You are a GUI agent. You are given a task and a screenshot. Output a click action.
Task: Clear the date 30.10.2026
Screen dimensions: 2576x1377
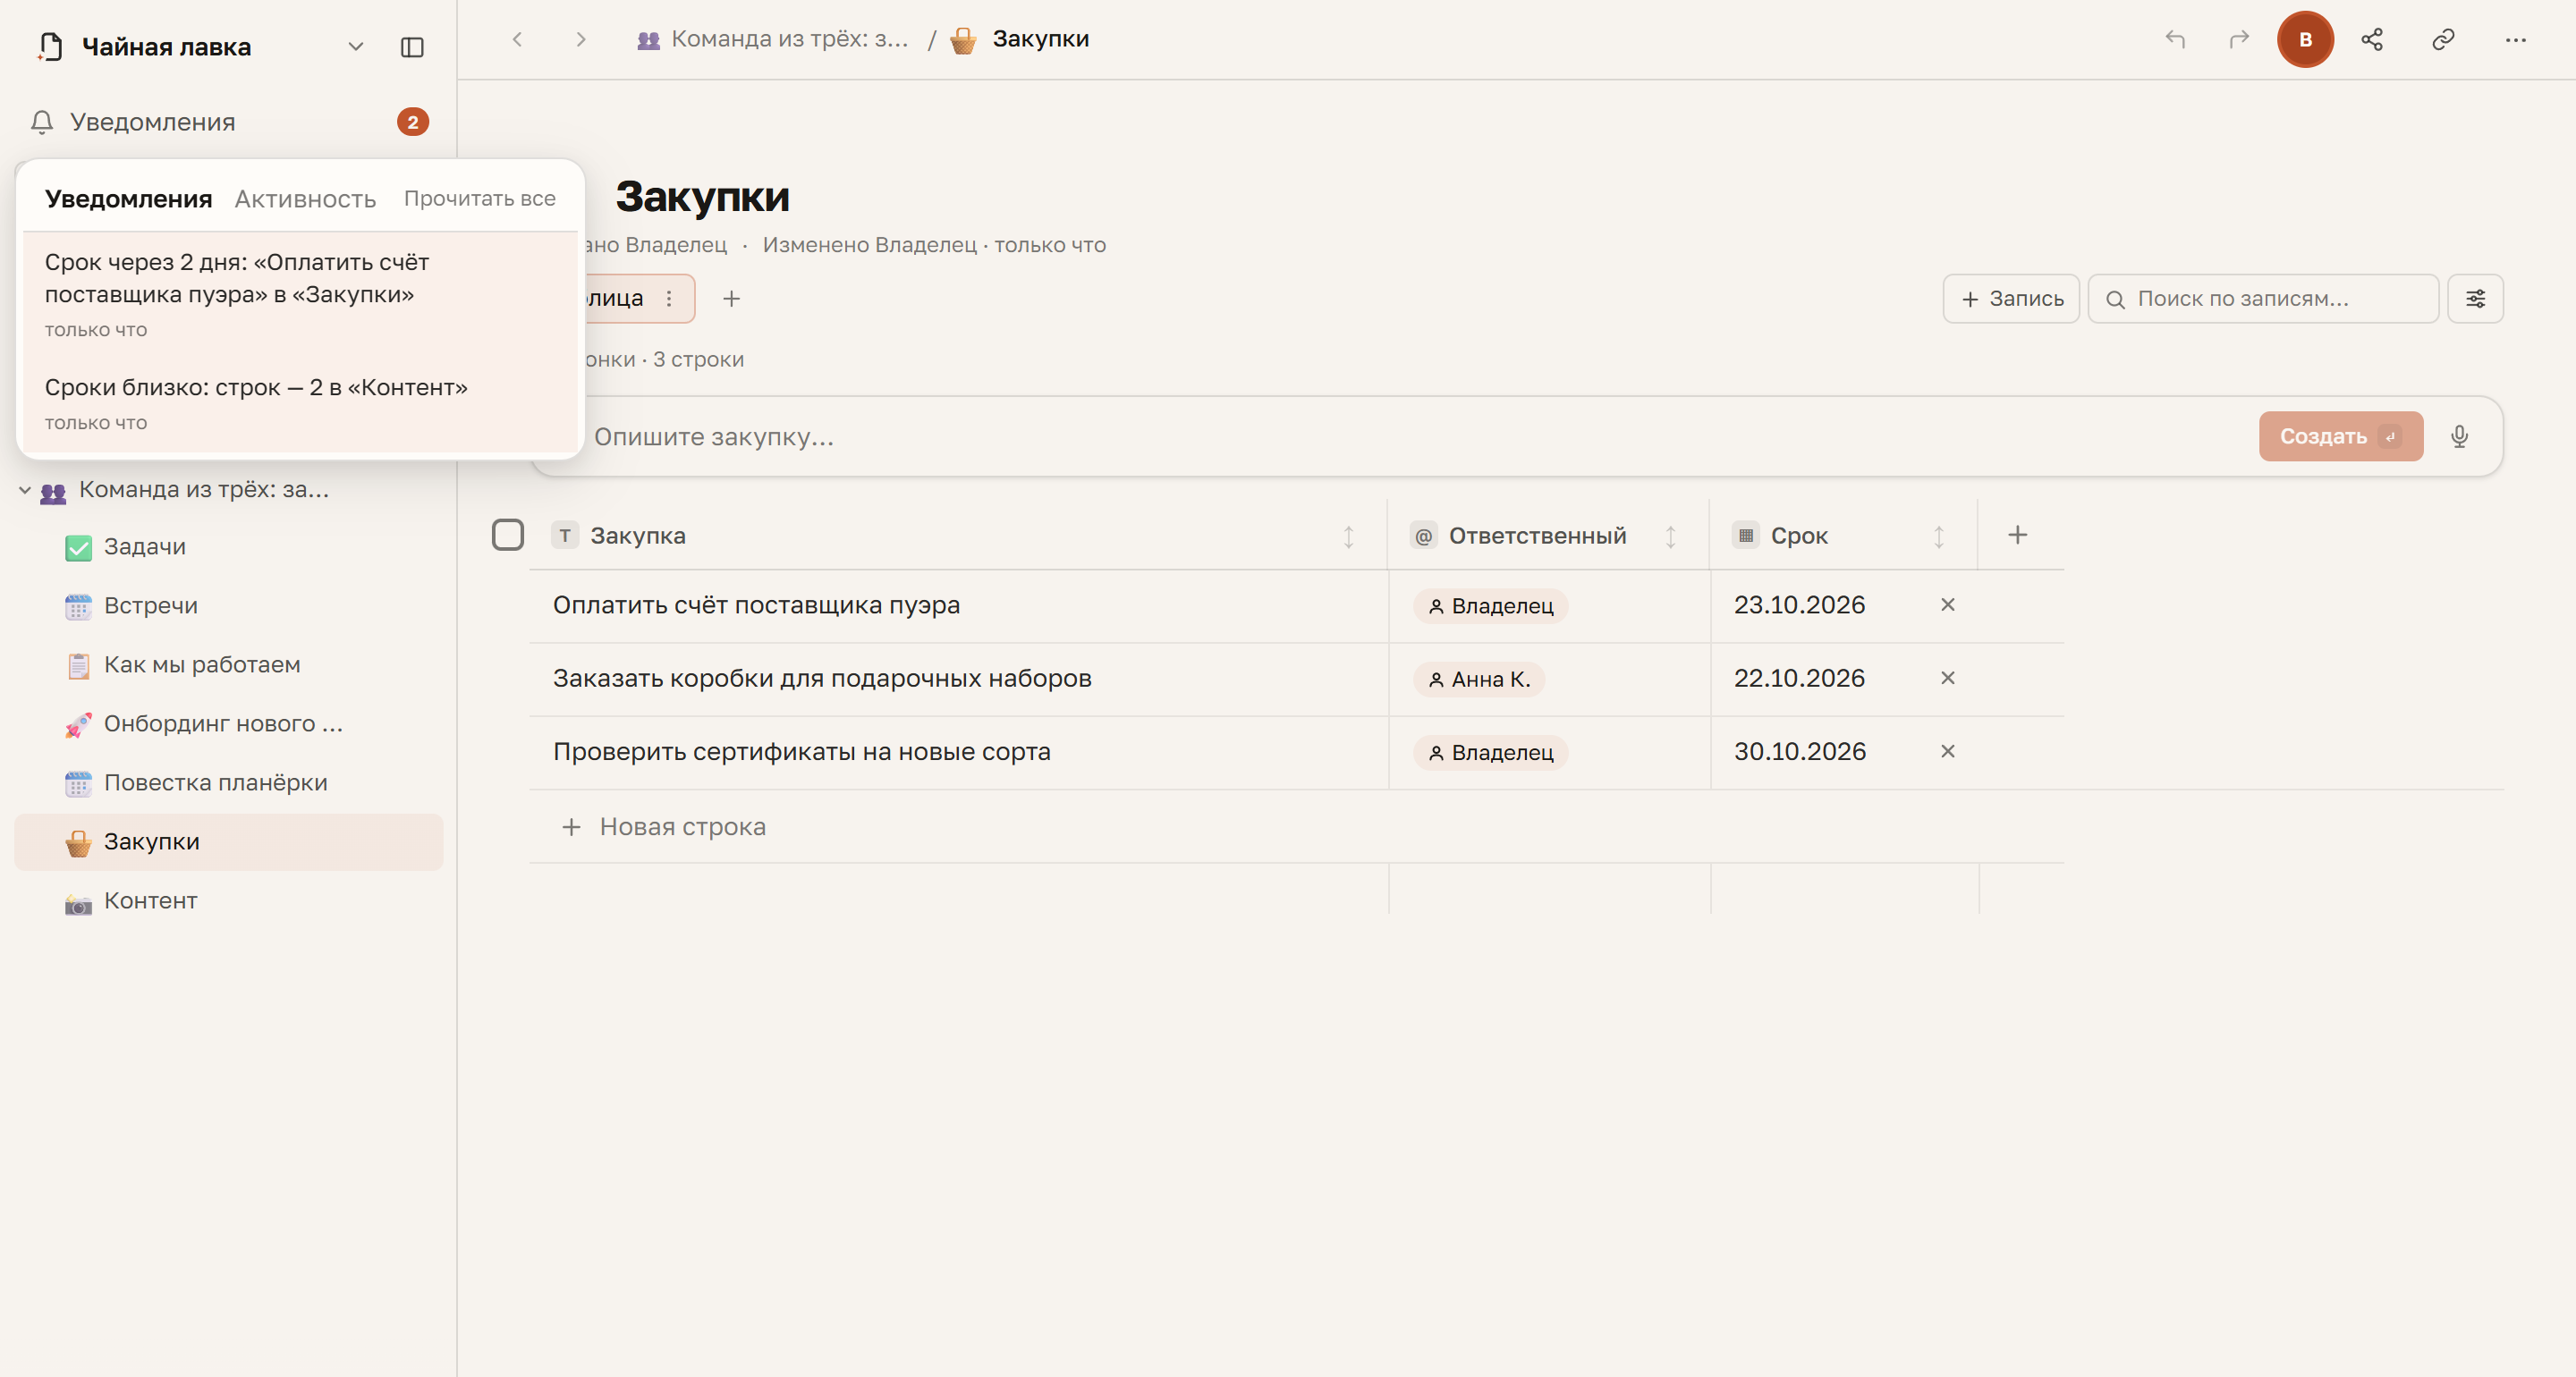tap(1947, 751)
